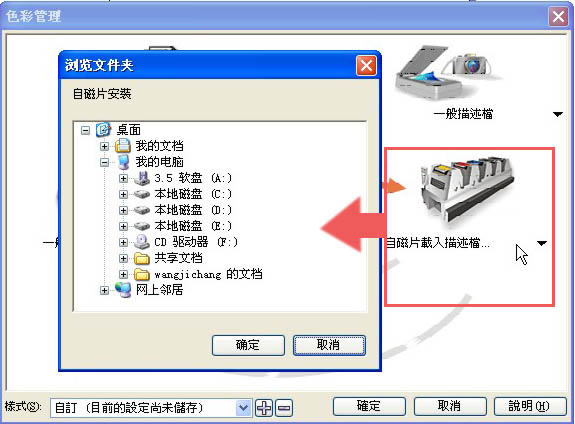This screenshot has height=424, width=575.
Task: Open the 樣式 combo box dropdown
Action: [x=243, y=407]
